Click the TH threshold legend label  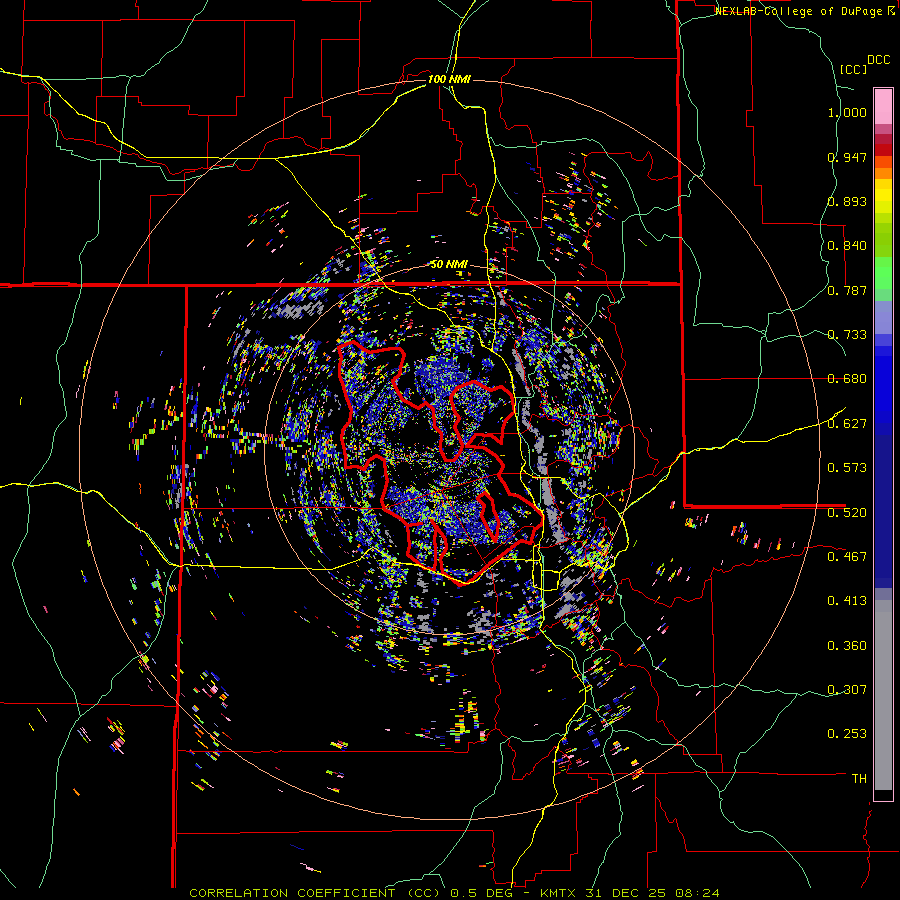[859, 779]
